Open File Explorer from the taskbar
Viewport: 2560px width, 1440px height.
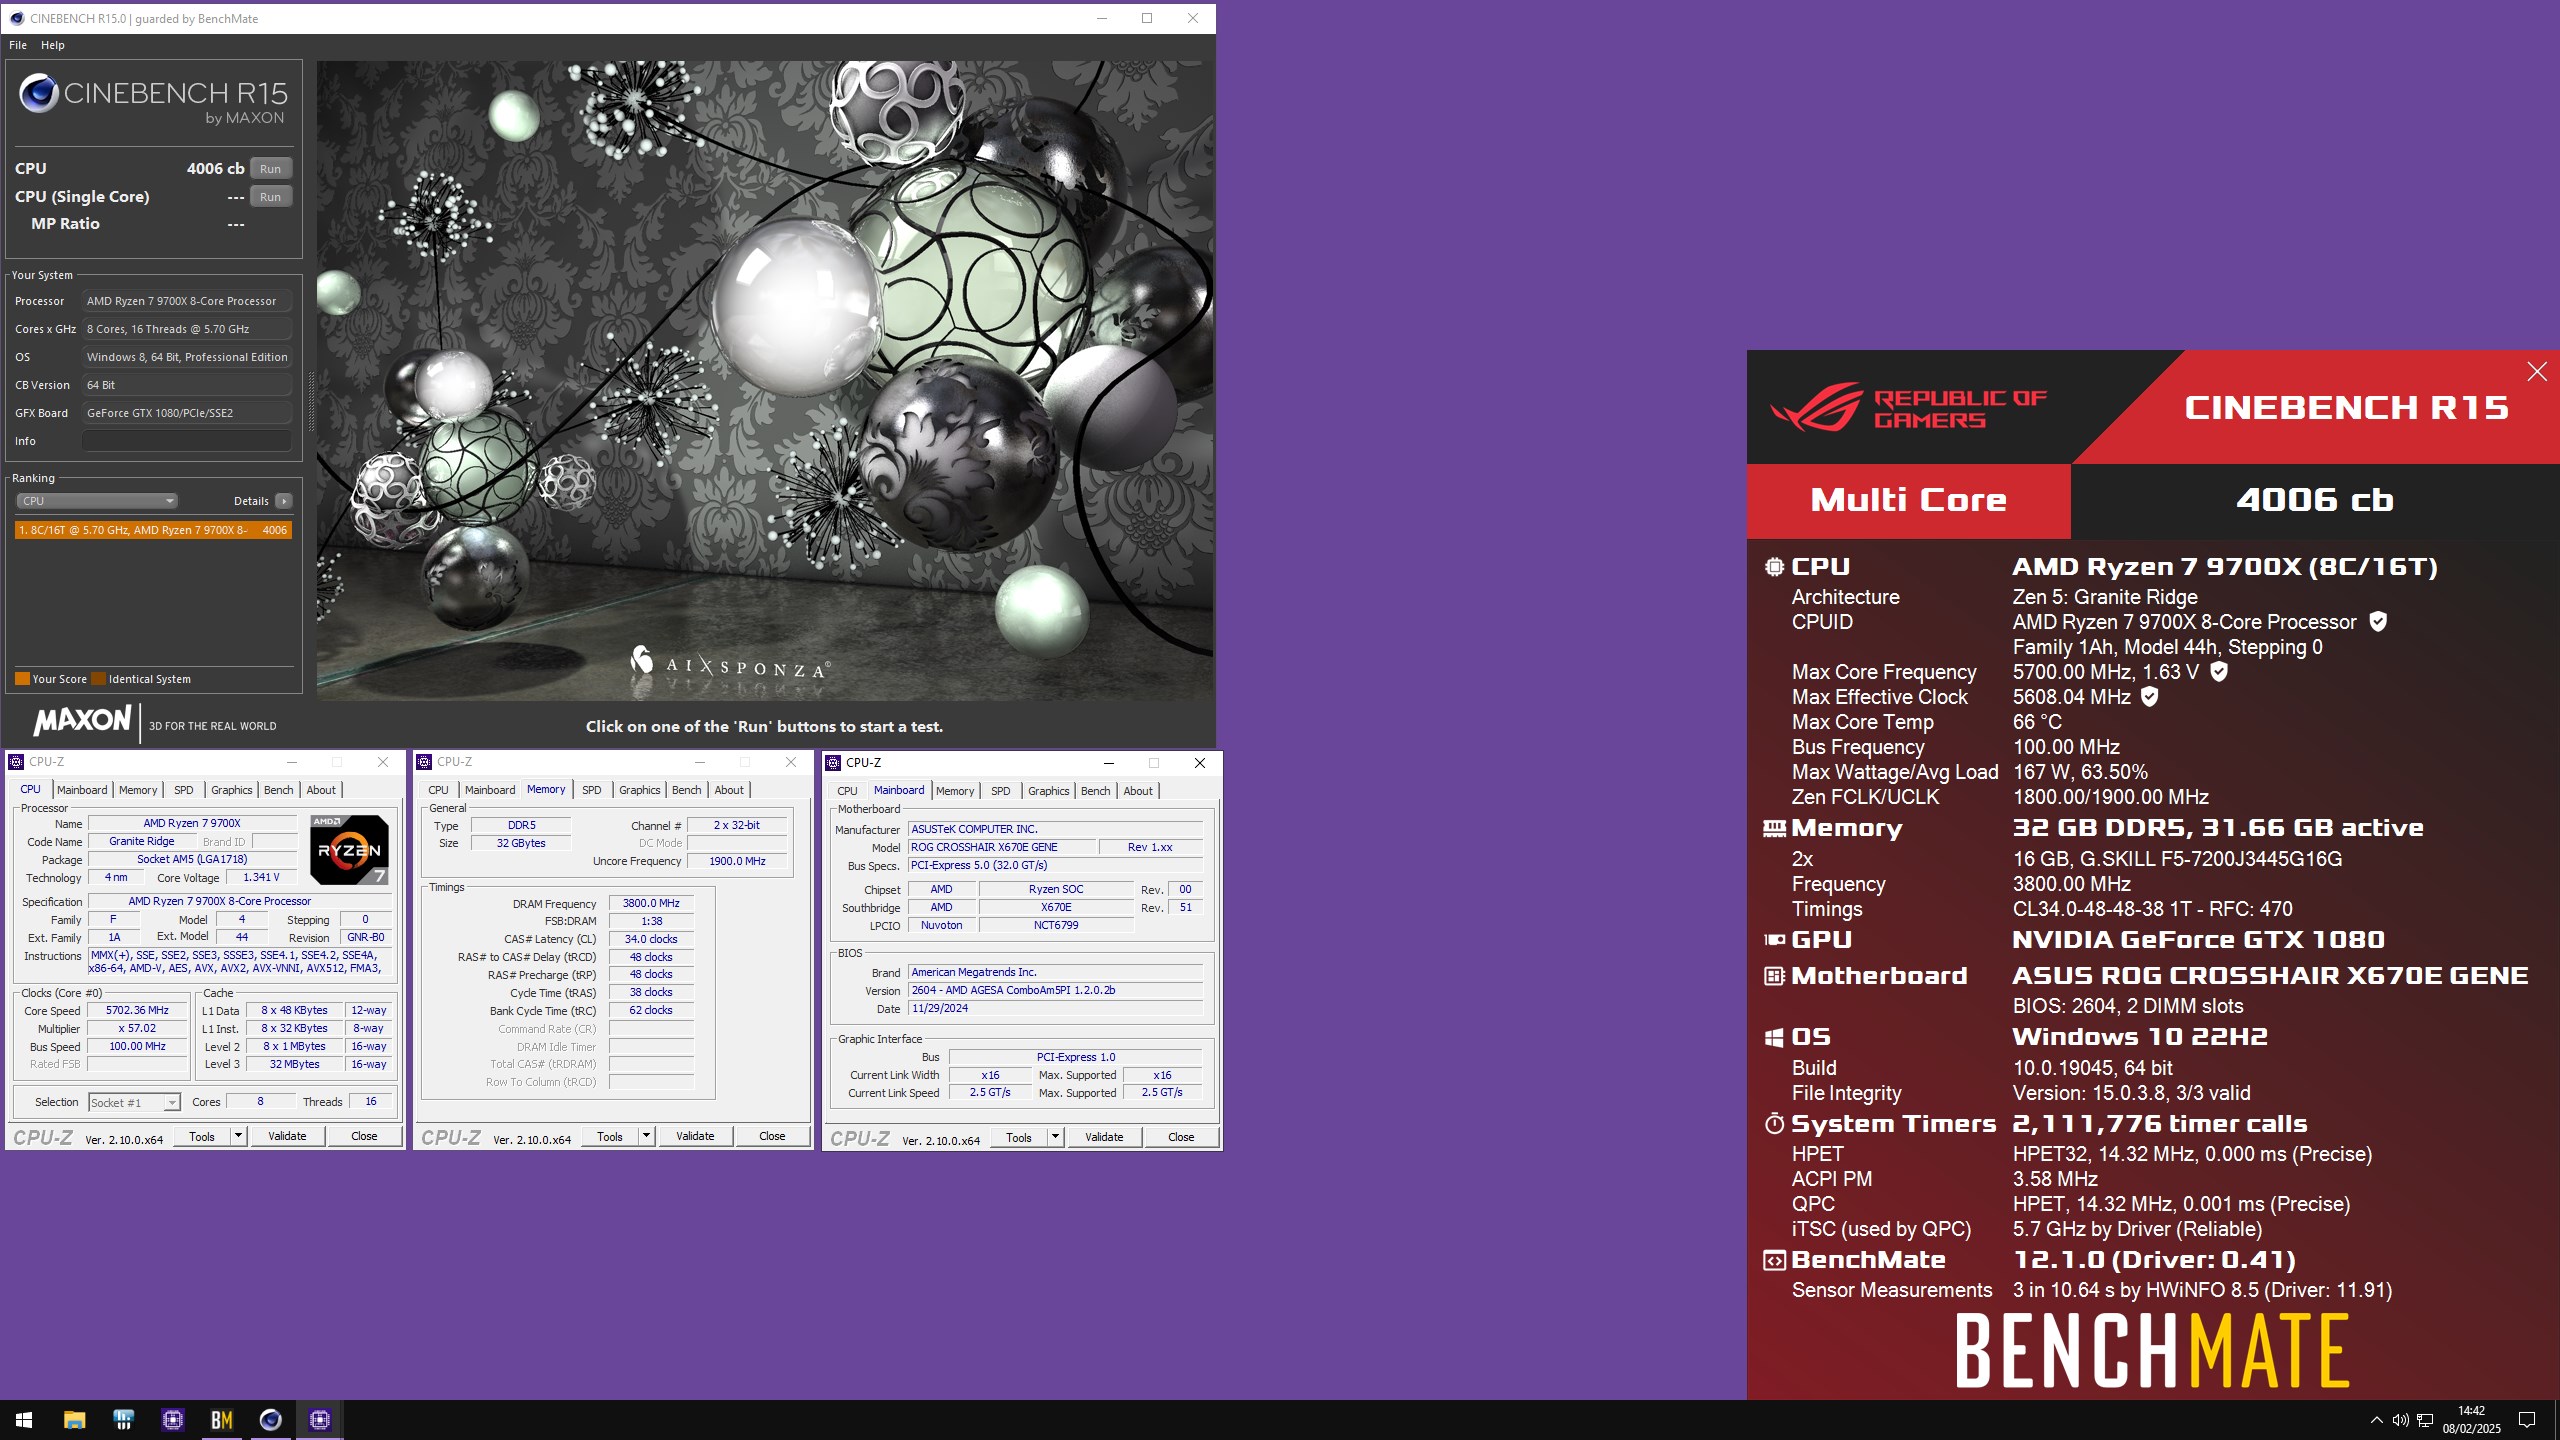tap(75, 1420)
